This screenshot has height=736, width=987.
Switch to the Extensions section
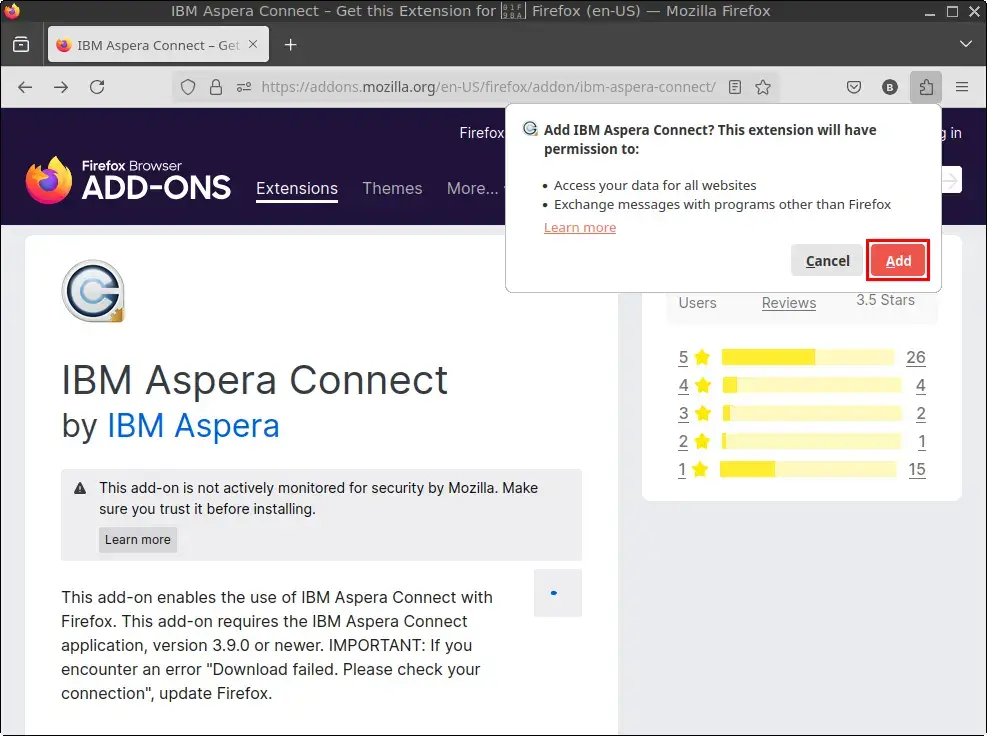296,188
